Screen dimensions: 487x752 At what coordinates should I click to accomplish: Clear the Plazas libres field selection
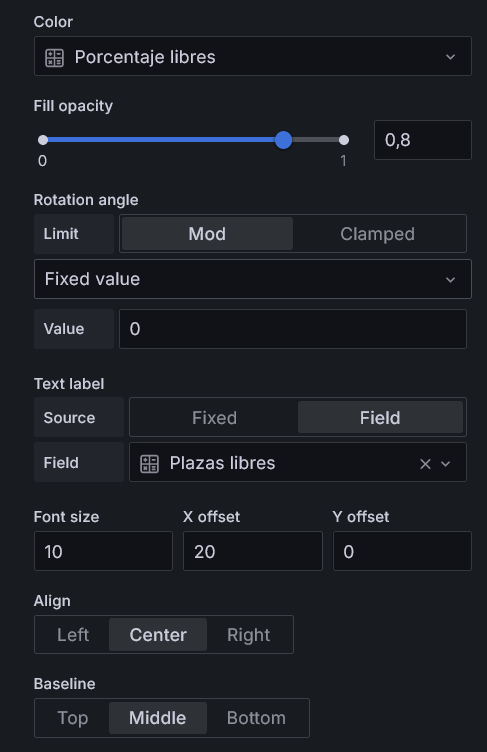point(425,464)
